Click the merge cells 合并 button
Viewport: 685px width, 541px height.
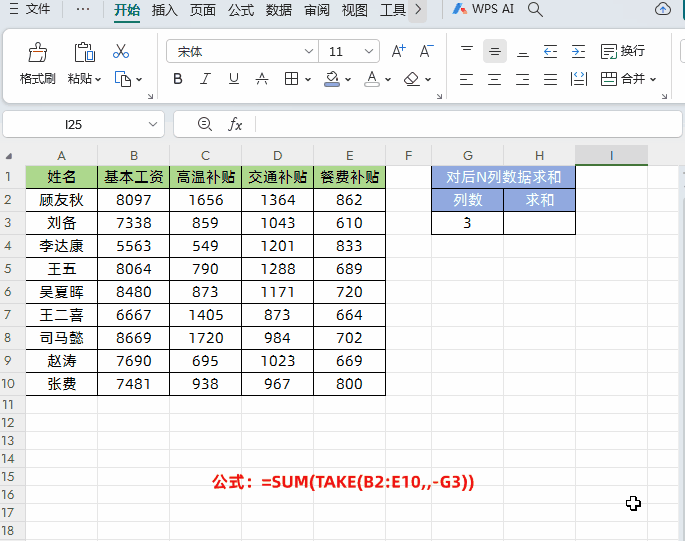[x=623, y=79]
